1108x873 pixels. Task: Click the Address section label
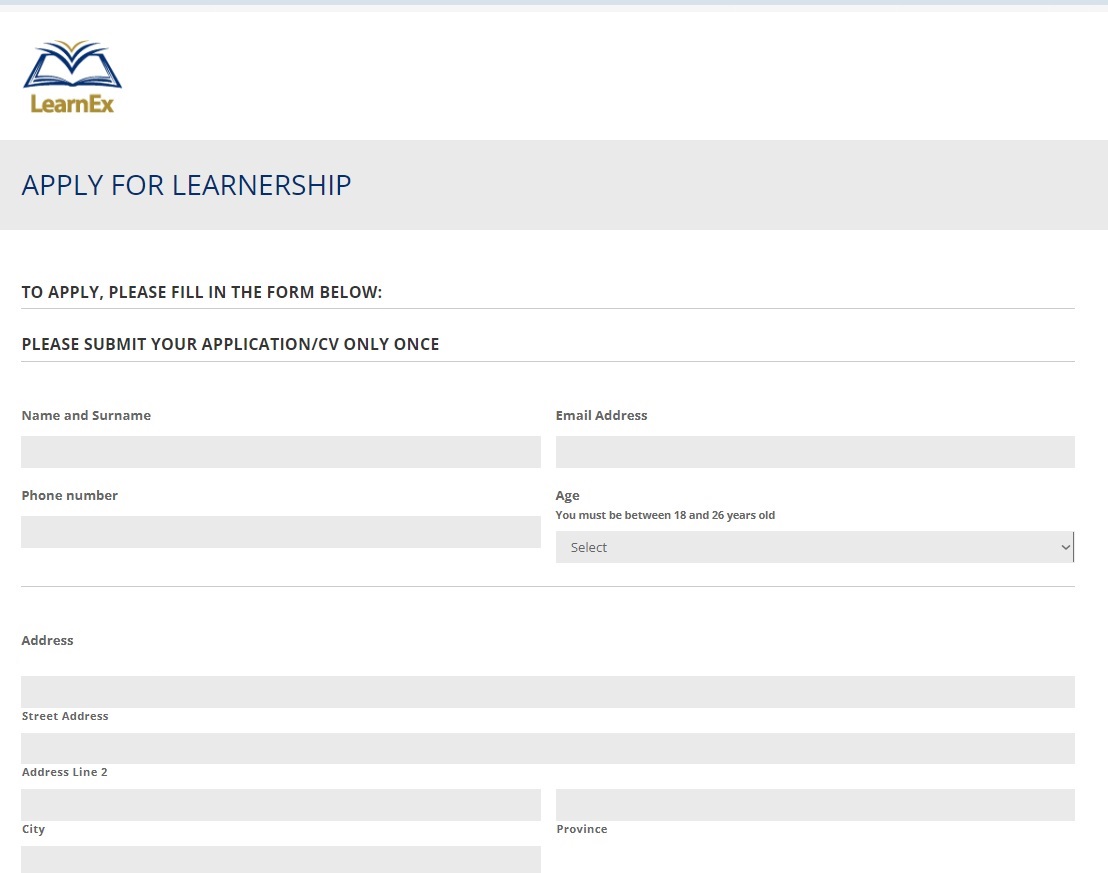pyautogui.click(x=47, y=640)
